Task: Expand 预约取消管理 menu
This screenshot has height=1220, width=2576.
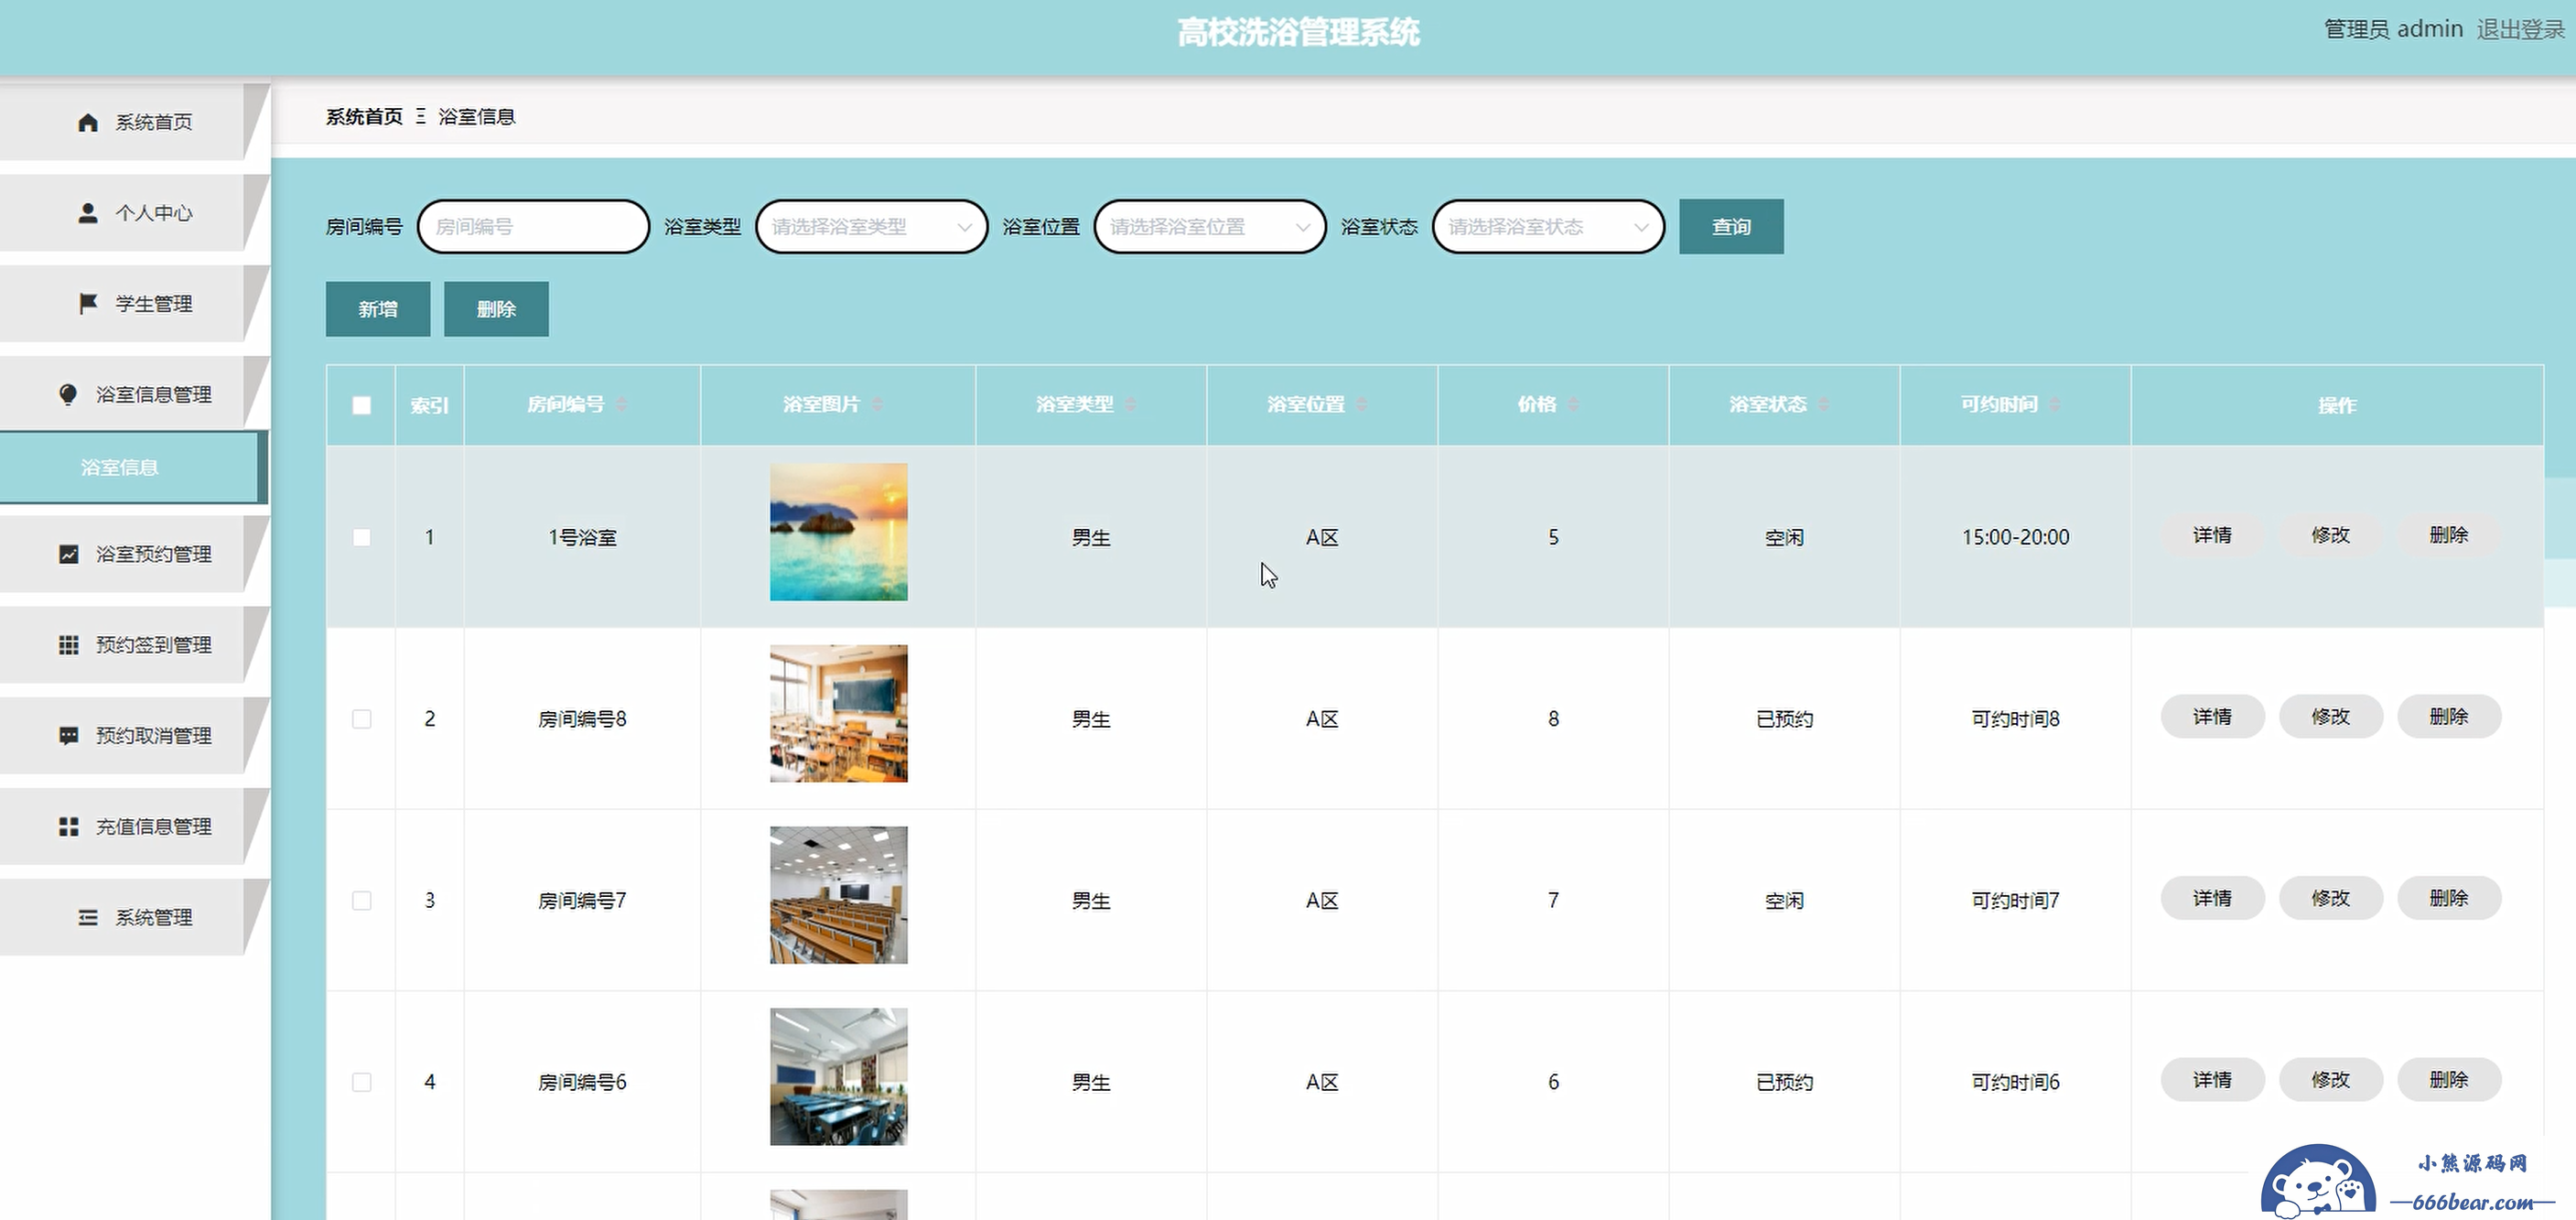Action: pyautogui.click(x=134, y=736)
